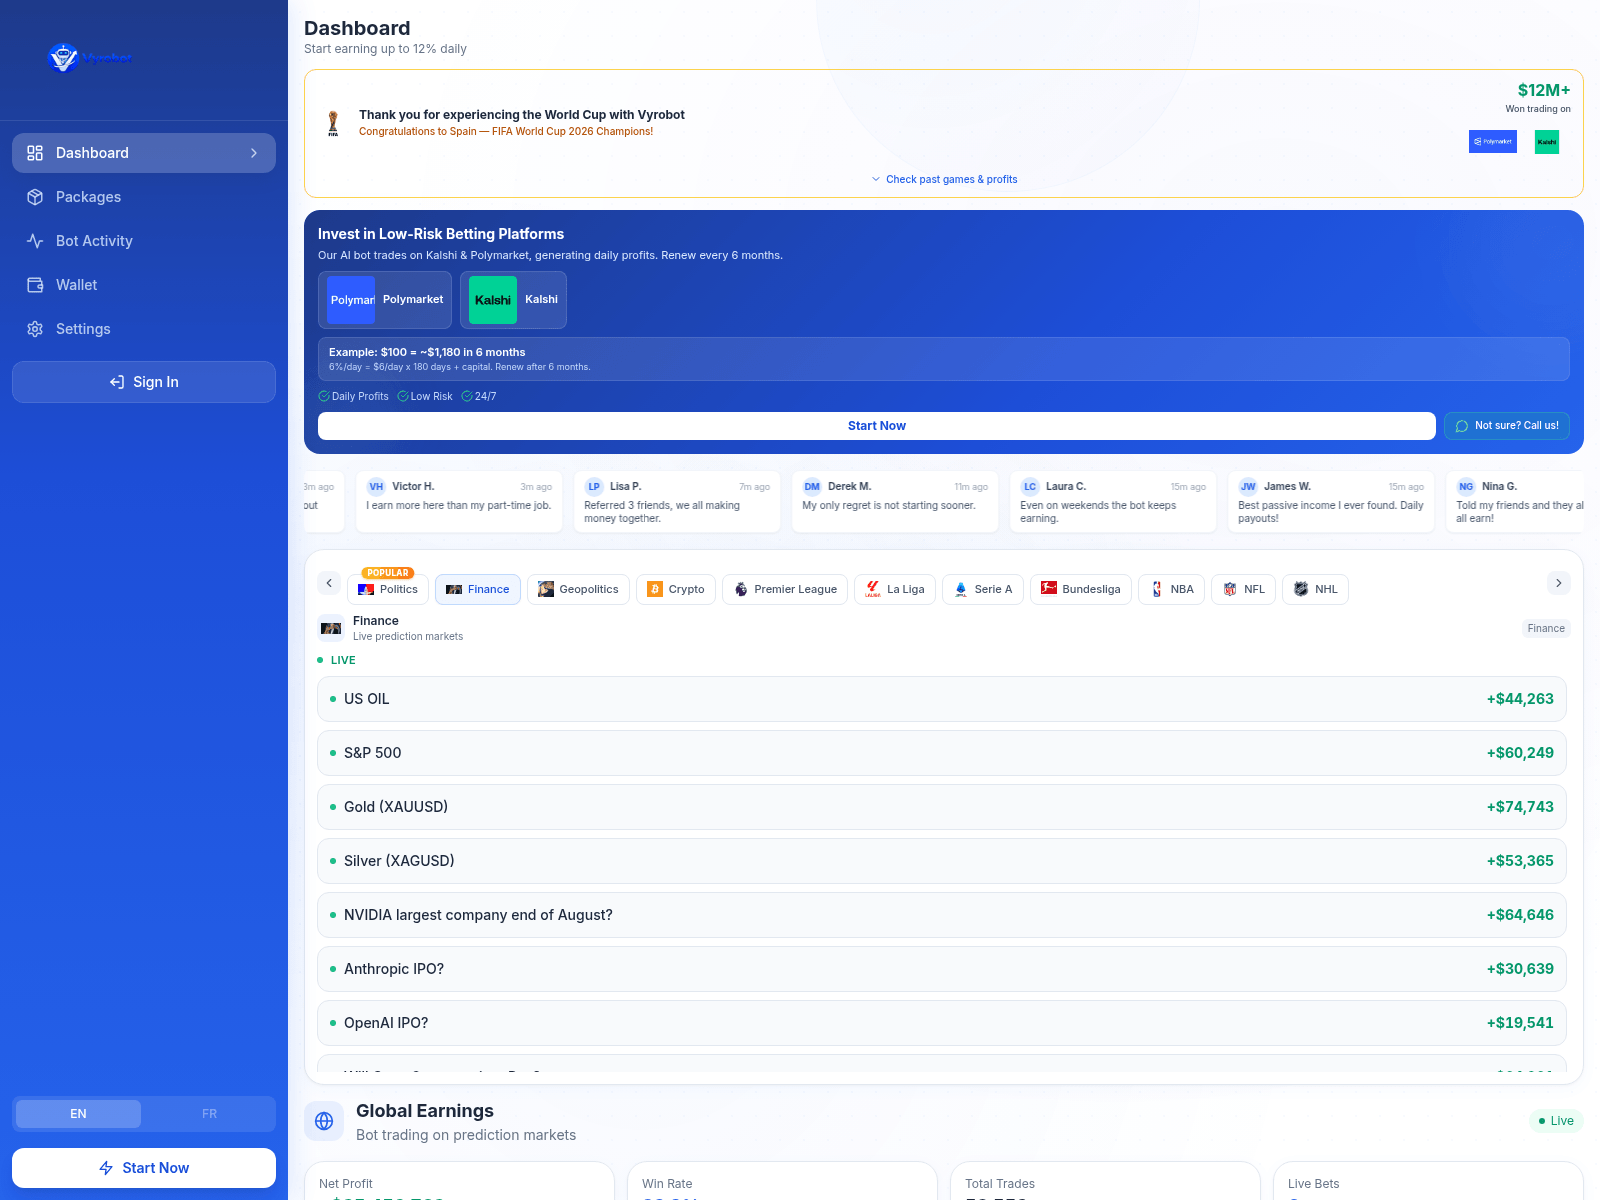Click the NFL shield icon
The image size is (1600, 1200).
[x=1230, y=590]
